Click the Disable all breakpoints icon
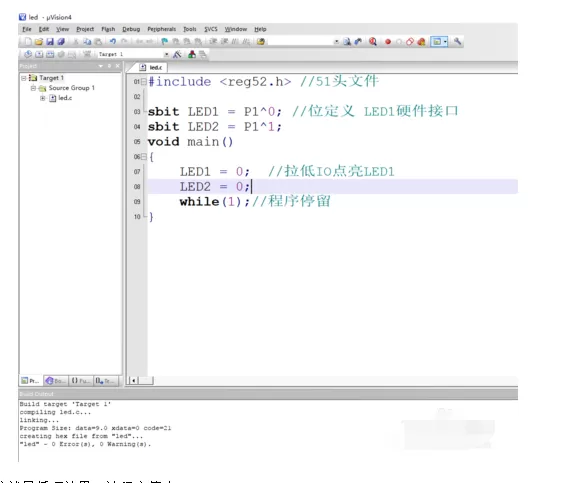The image size is (567, 483). coord(410,42)
